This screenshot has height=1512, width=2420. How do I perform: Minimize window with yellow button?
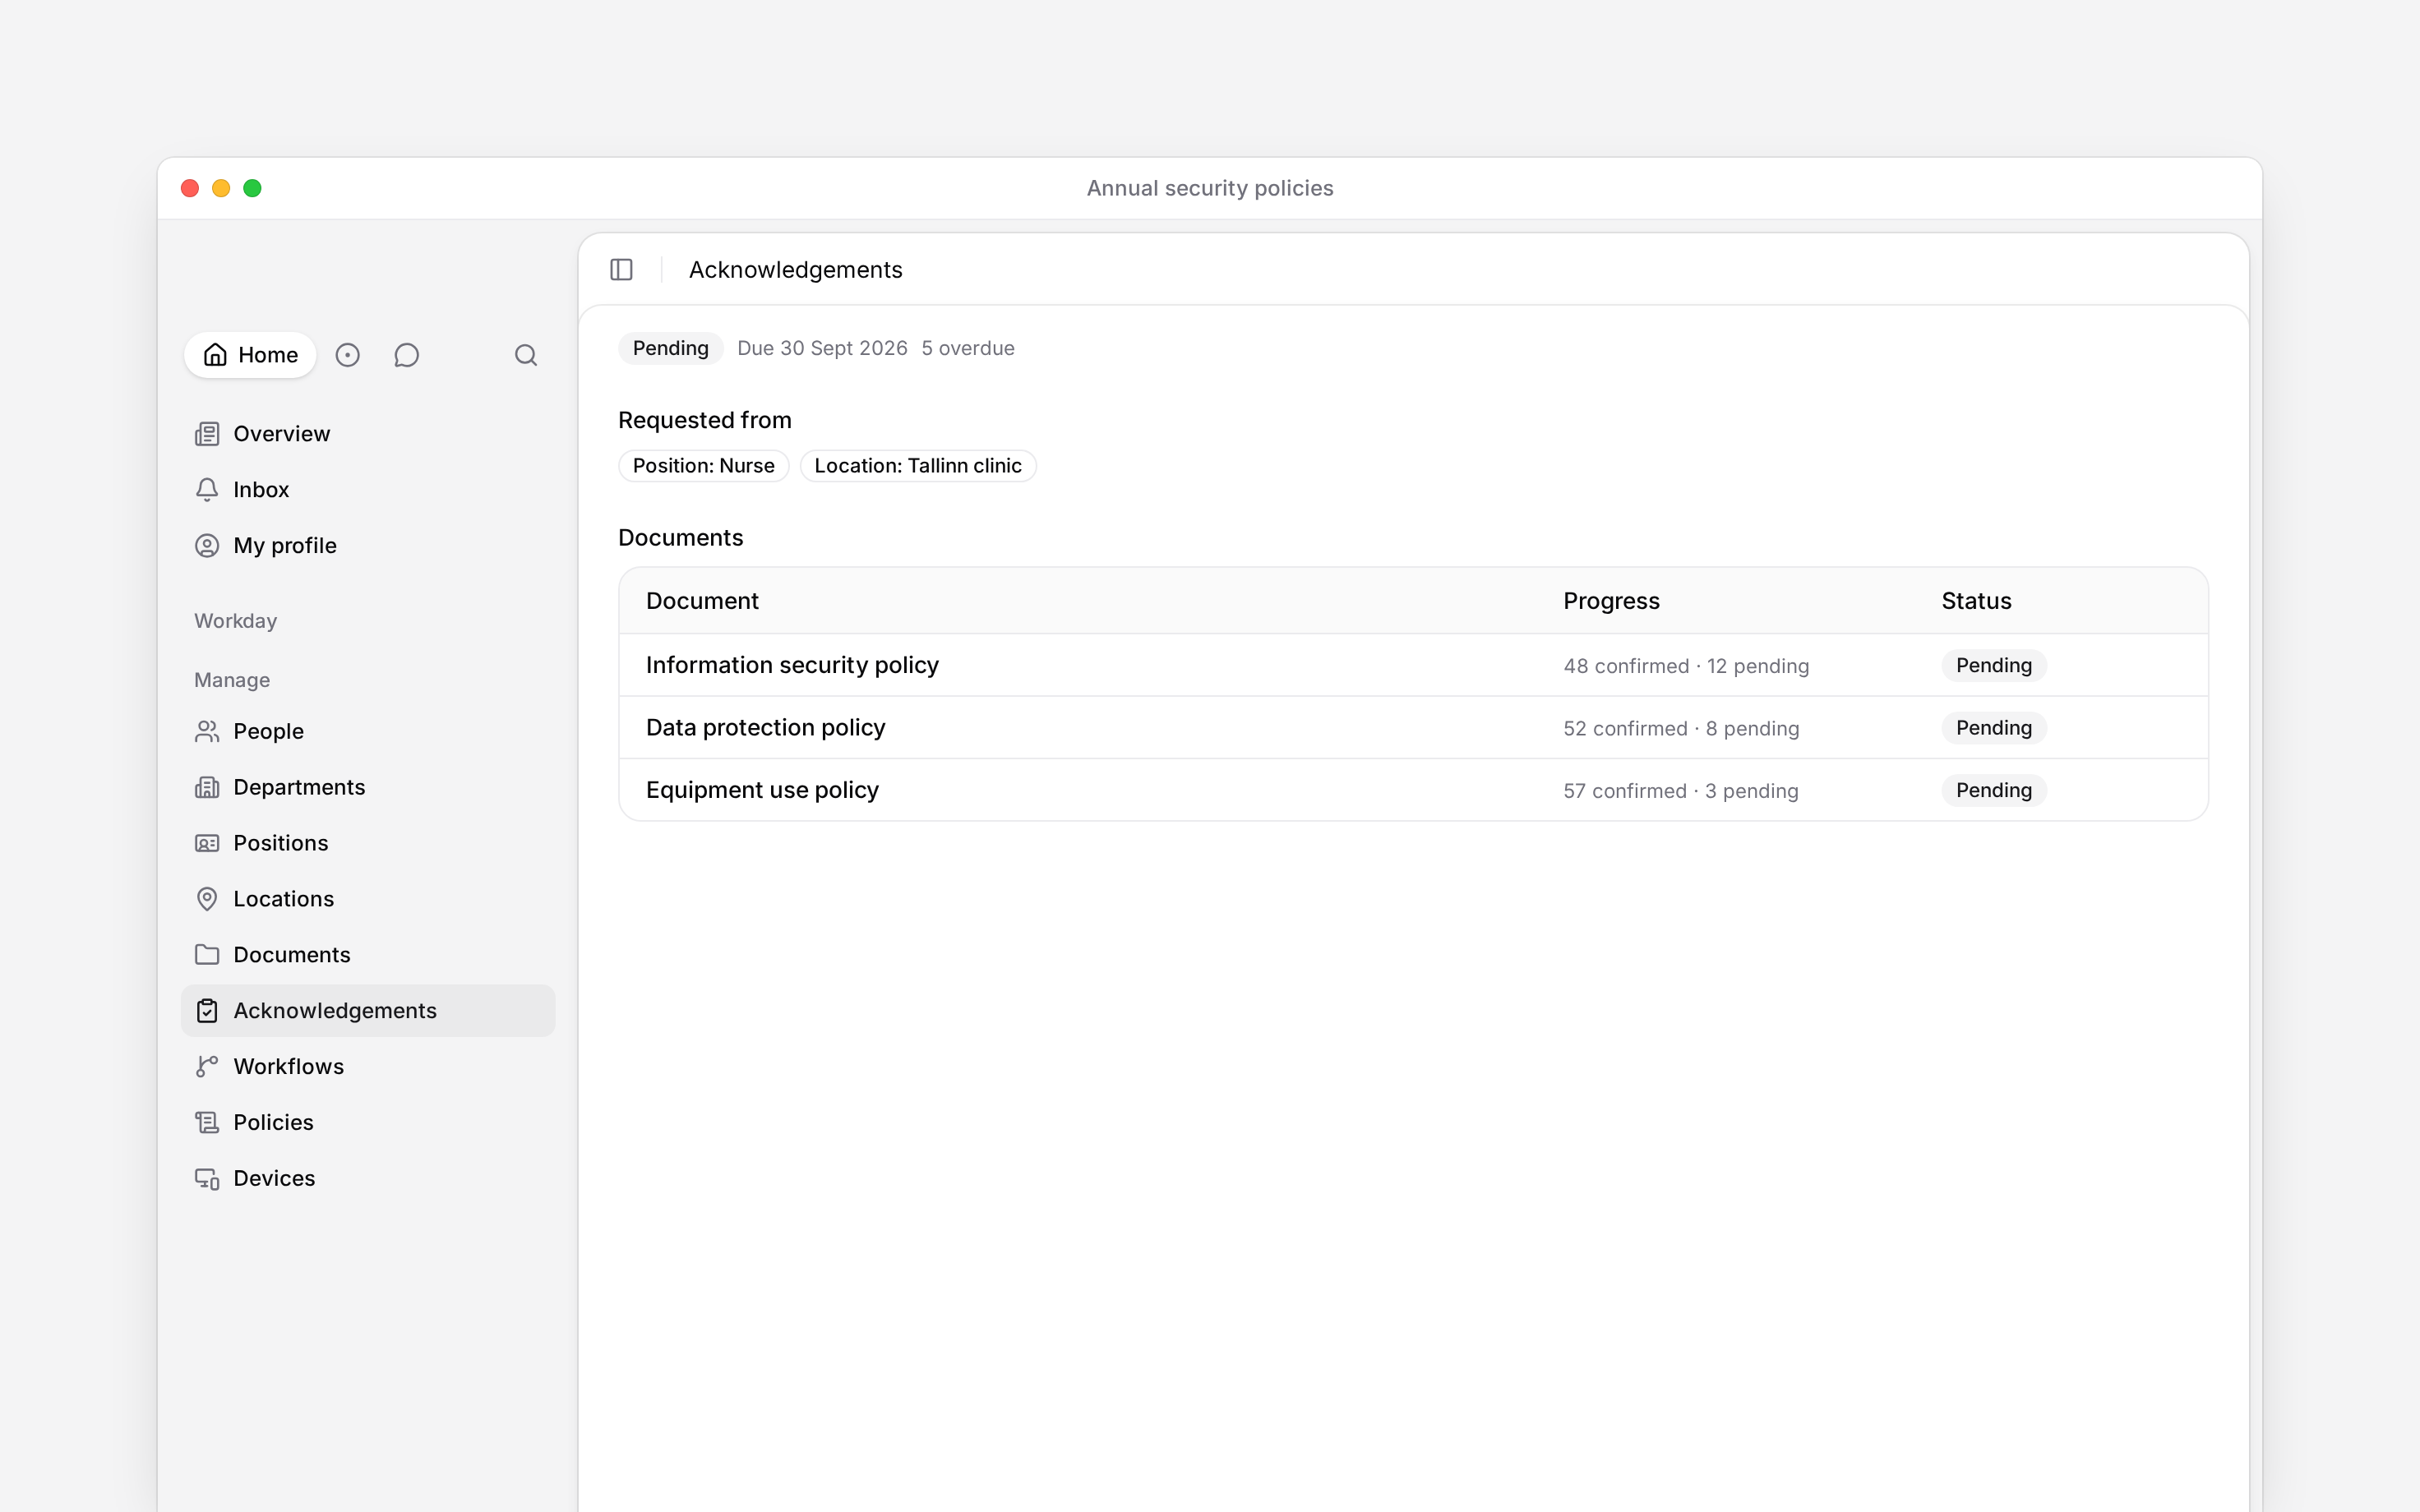point(221,188)
